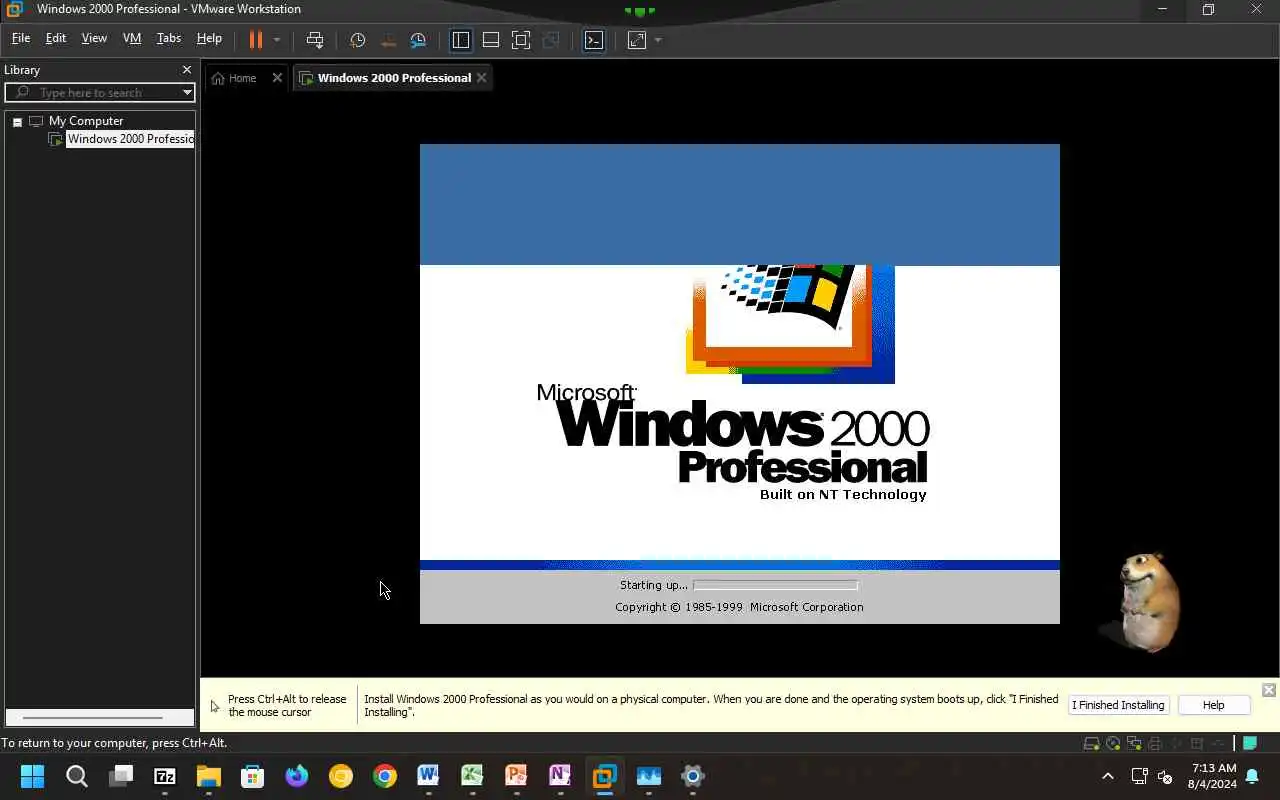This screenshot has height=800, width=1280.
Task: Close the Library panel
Action: (x=186, y=70)
